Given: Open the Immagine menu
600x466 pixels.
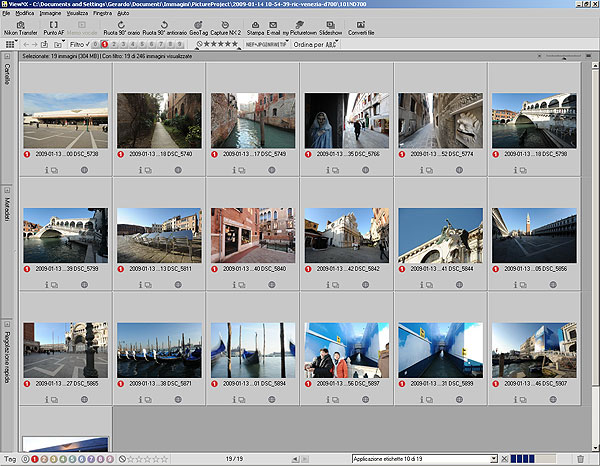Looking at the screenshot, I should (x=50, y=13).
